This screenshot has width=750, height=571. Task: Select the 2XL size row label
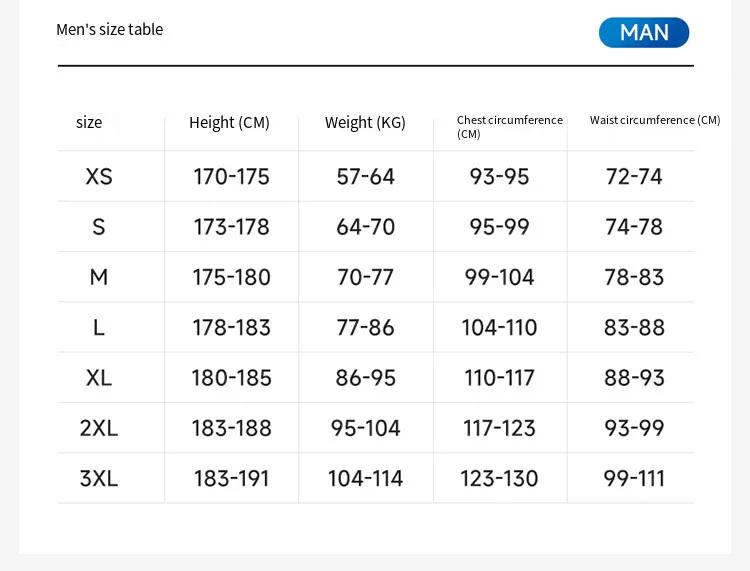99,428
